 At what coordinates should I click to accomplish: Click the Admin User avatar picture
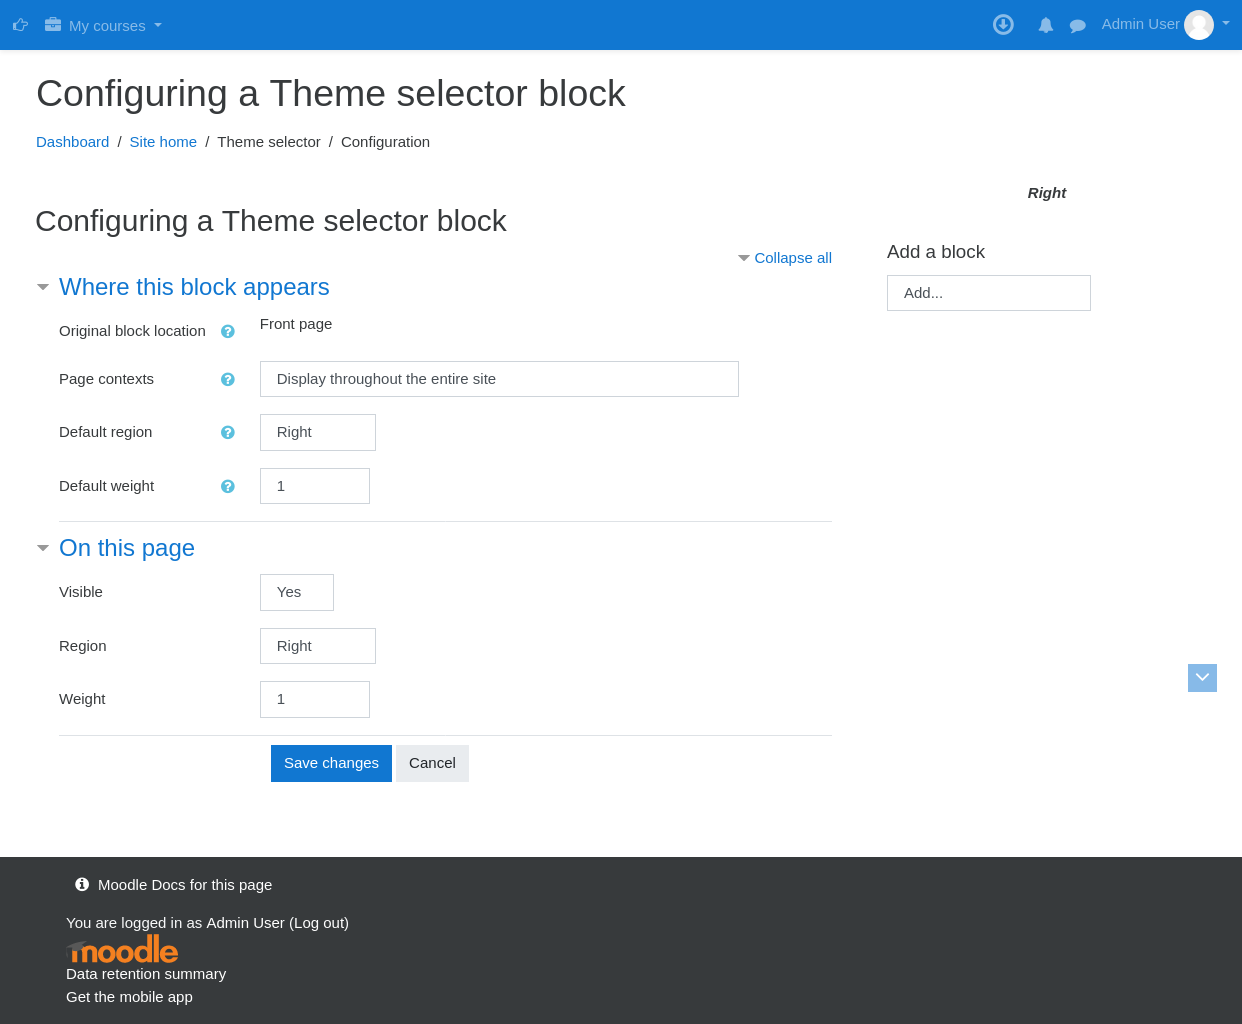pyautogui.click(x=1199, y=25)
